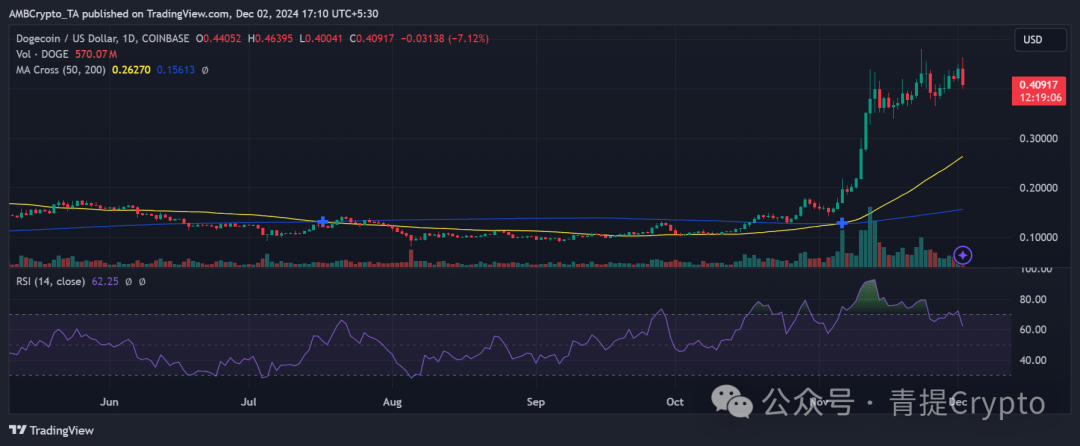
Task: Click the yellow 50 MA value 0.26270
Action: click(x=132, y=70)
